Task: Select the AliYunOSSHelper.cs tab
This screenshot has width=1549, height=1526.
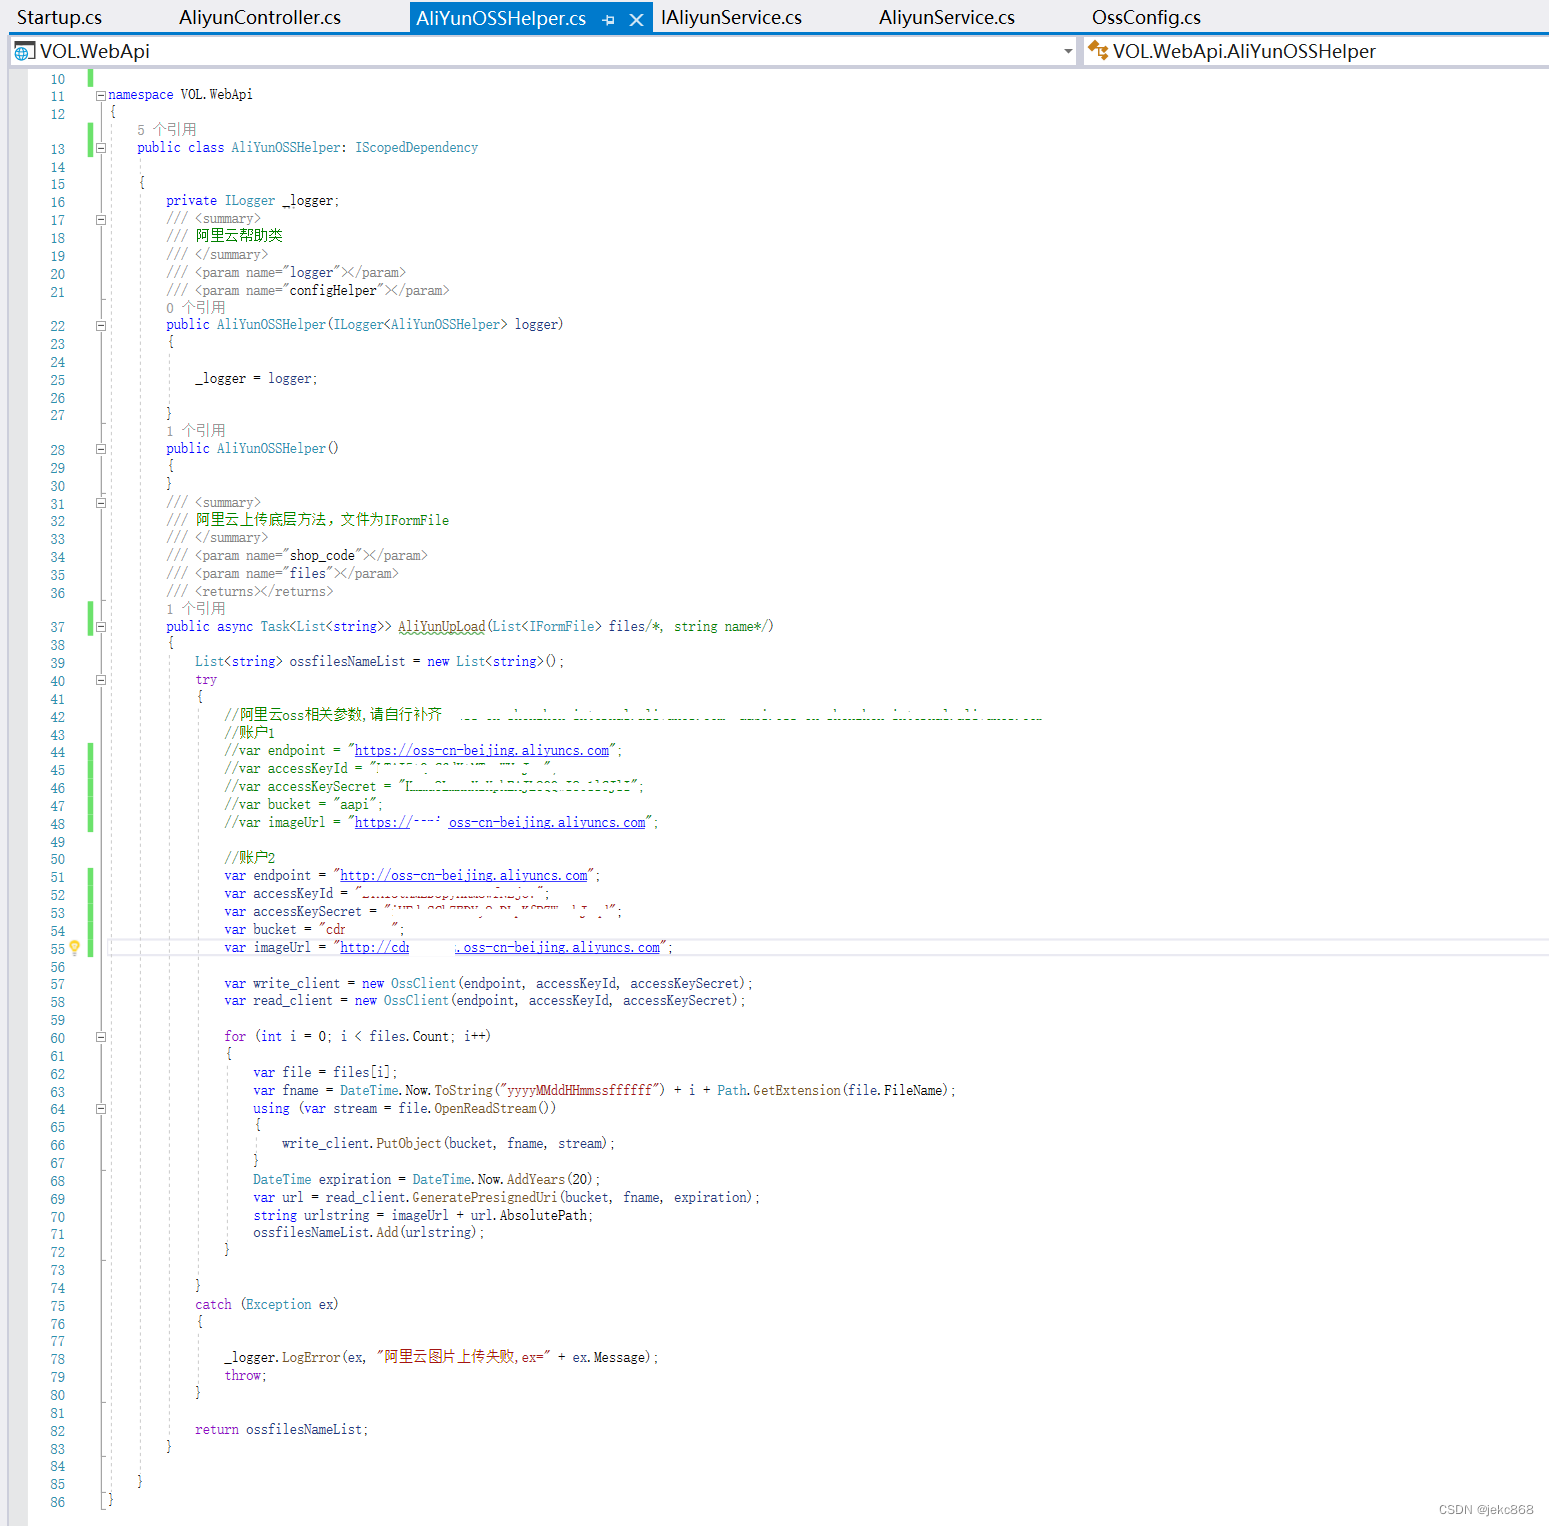Action: (x=501, y=18)
